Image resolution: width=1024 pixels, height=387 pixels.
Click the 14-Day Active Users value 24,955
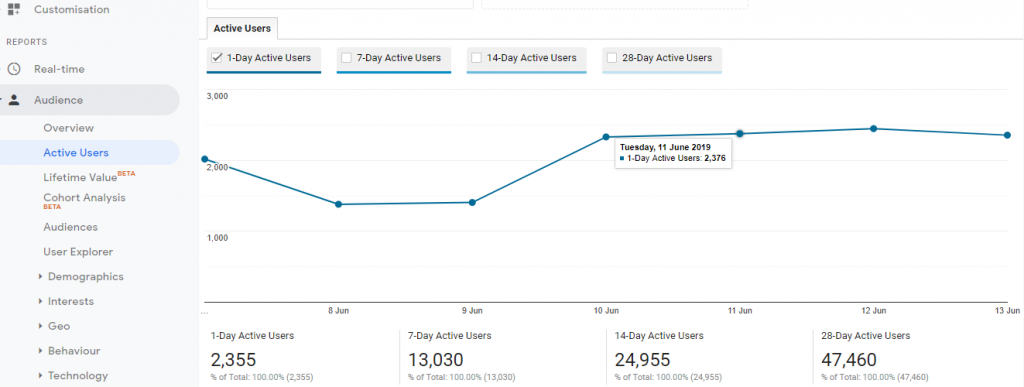pyautogui.click(x=643, y=360)
